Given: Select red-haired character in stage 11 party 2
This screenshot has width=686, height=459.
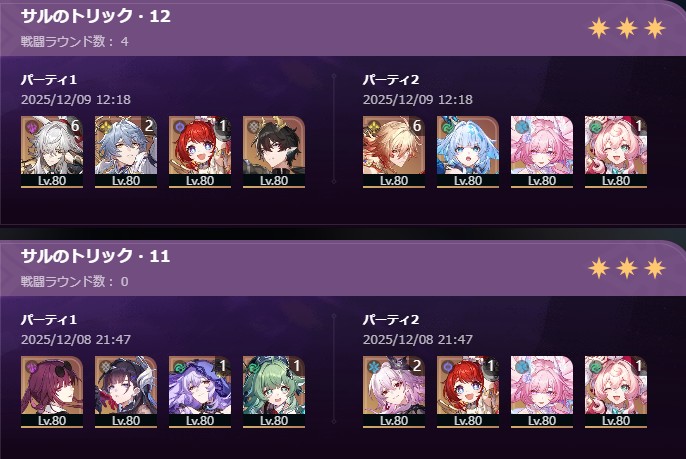Looking at the screenshot, I should click(467, 392).
